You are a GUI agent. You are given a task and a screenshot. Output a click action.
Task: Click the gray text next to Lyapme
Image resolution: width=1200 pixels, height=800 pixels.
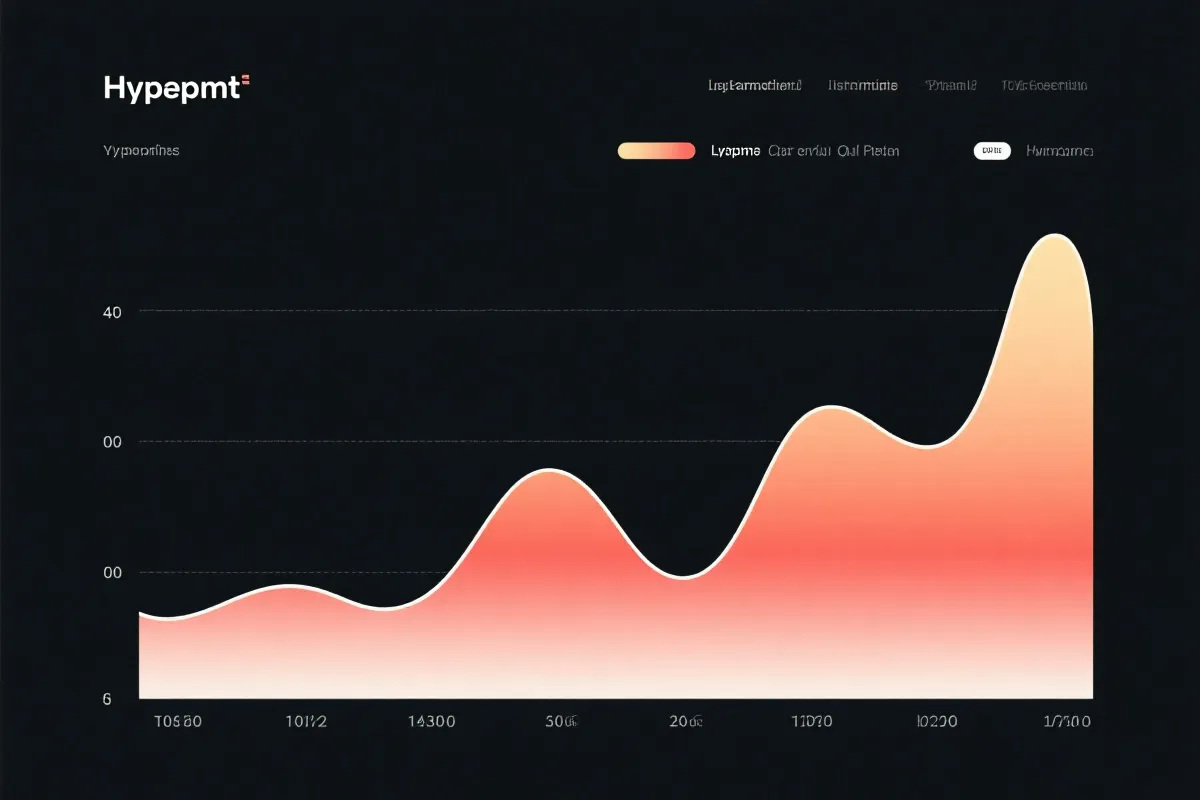pos(833,151)
